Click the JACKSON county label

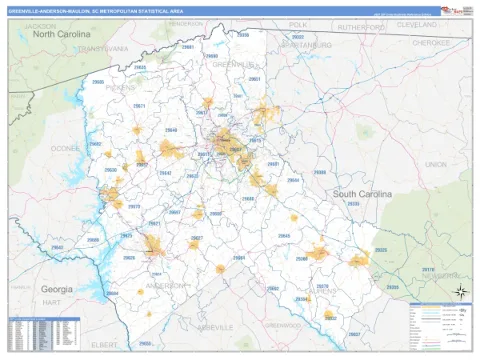pos(40,26)
